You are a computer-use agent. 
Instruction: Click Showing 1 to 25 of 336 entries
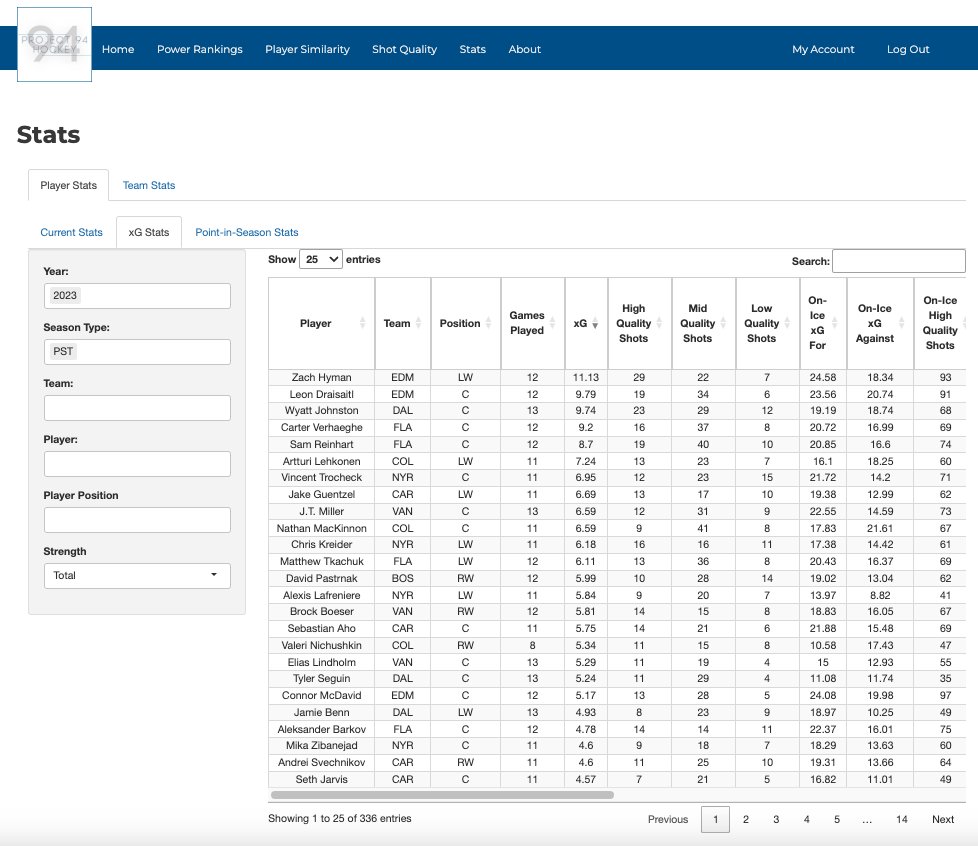(x=339, y=818)
